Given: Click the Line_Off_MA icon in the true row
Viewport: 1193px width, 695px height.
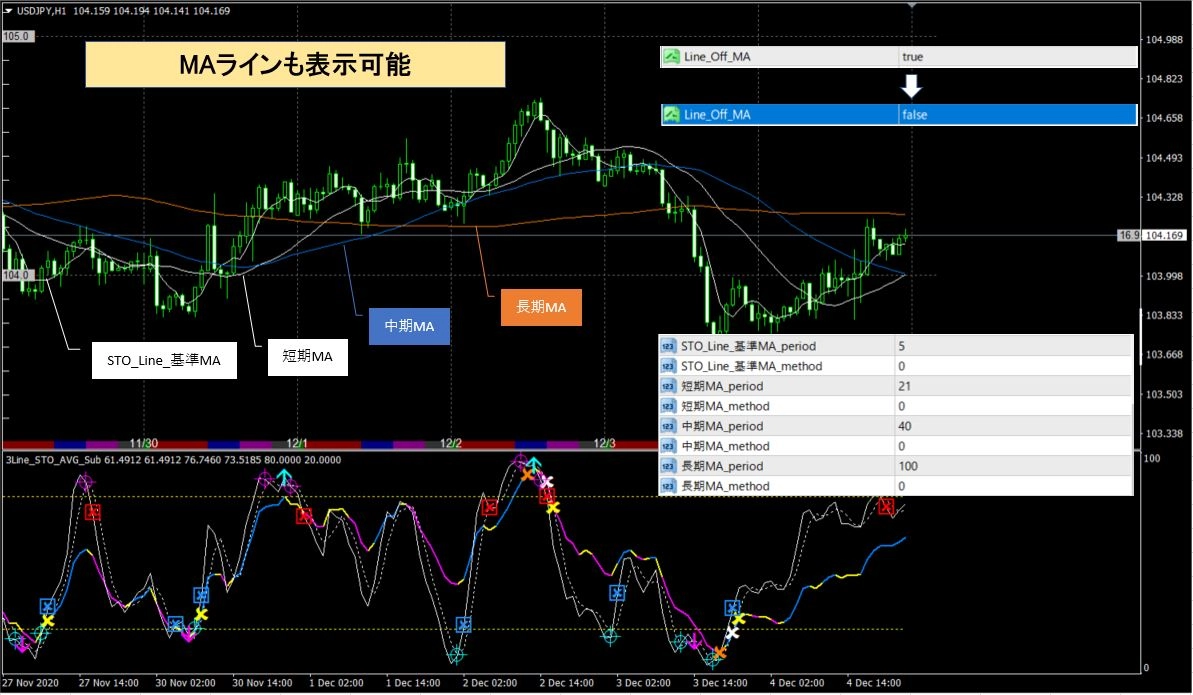Looking at the screenshot, I should (671, 56).
